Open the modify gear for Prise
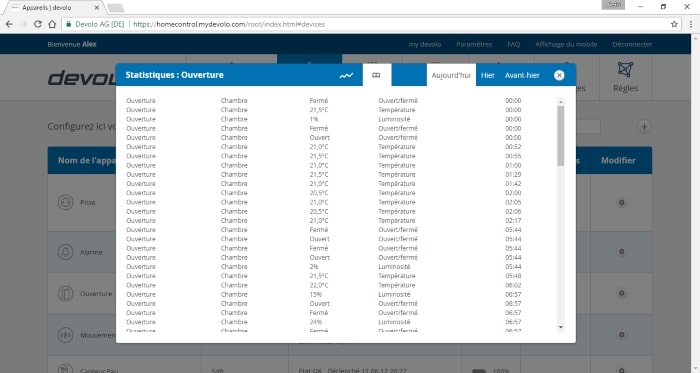Screen dimensions: 700x373 (621, 203)
